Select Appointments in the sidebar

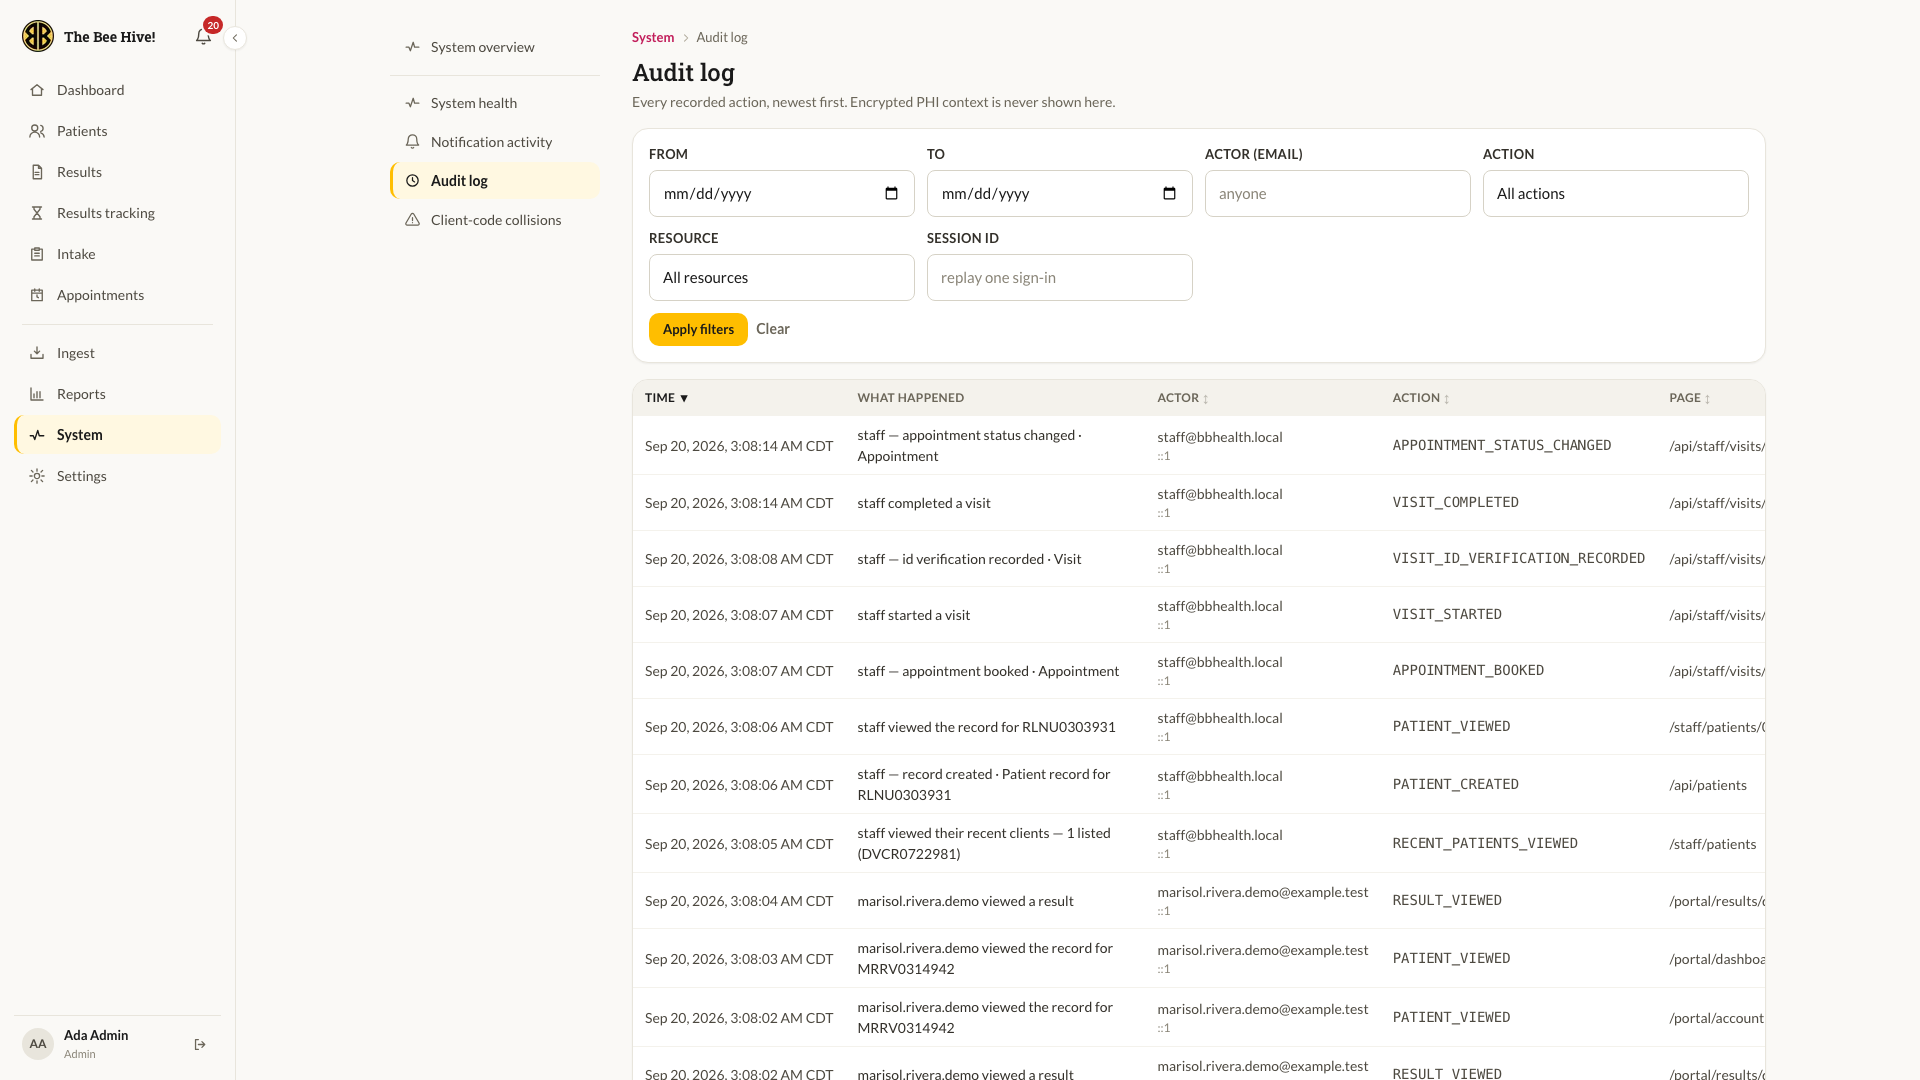coord(118,295)
